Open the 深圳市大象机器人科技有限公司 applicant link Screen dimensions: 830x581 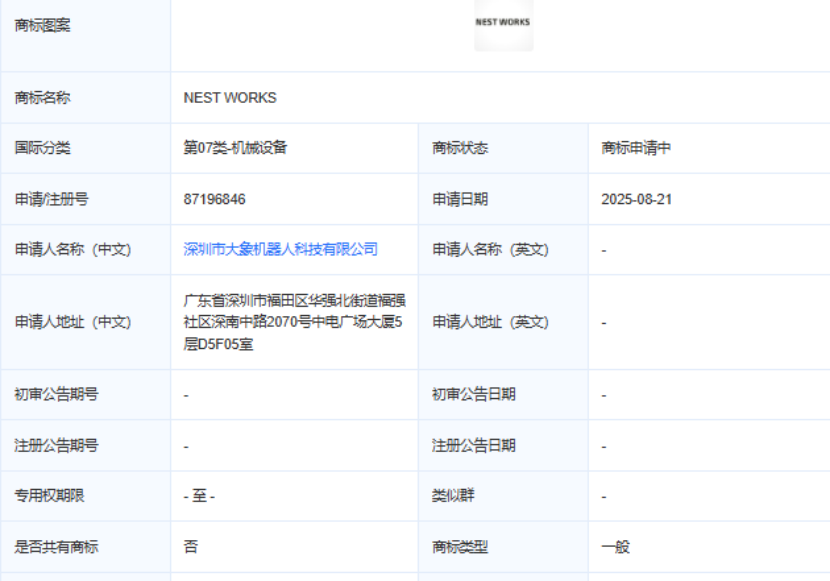pyautogui.click(x=281, y=249)
